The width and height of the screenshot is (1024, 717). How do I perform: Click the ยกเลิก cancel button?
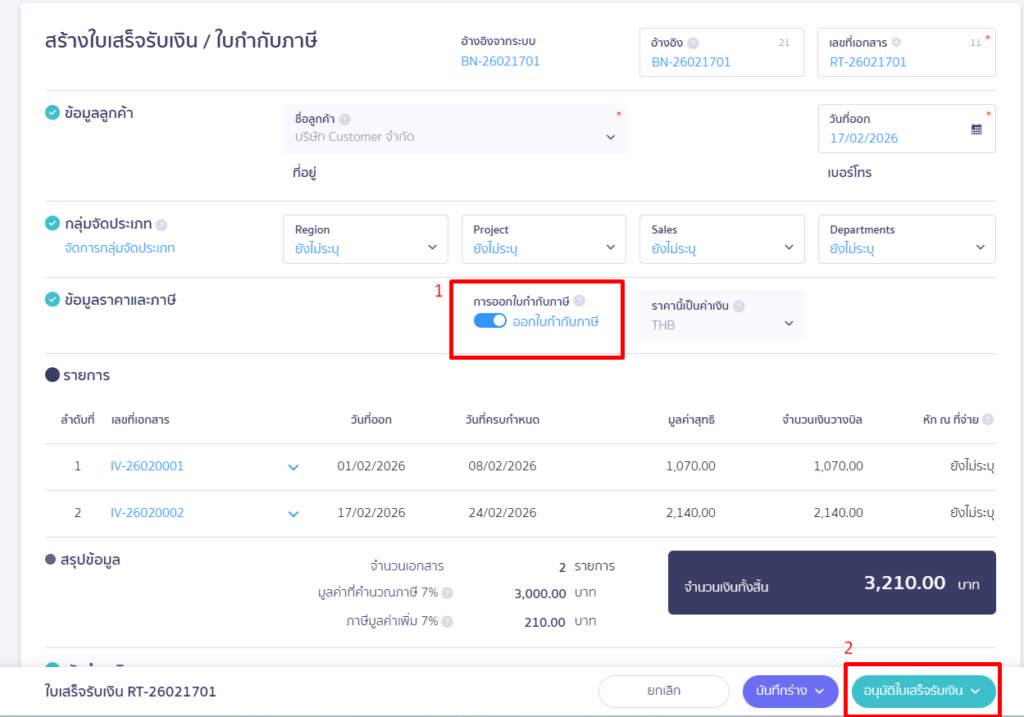coord(664,691)
